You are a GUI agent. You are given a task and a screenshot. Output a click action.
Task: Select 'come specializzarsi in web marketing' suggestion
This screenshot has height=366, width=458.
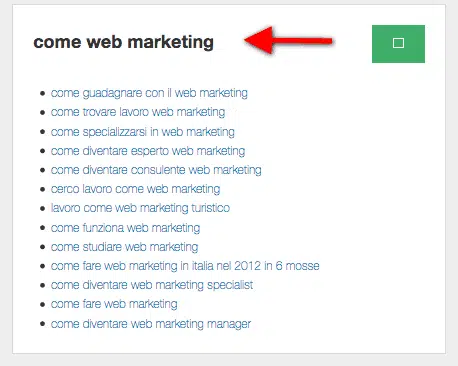pos(143,132)
